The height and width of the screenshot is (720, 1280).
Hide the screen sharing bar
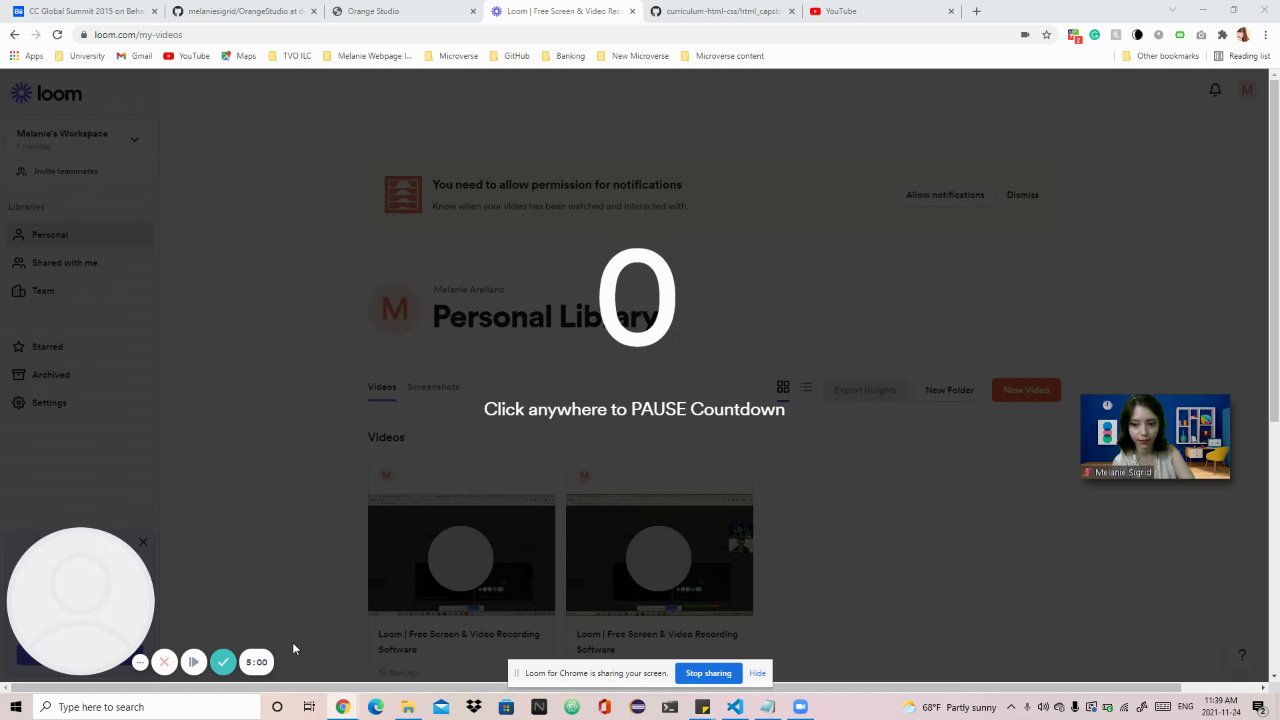click(758, 673)
